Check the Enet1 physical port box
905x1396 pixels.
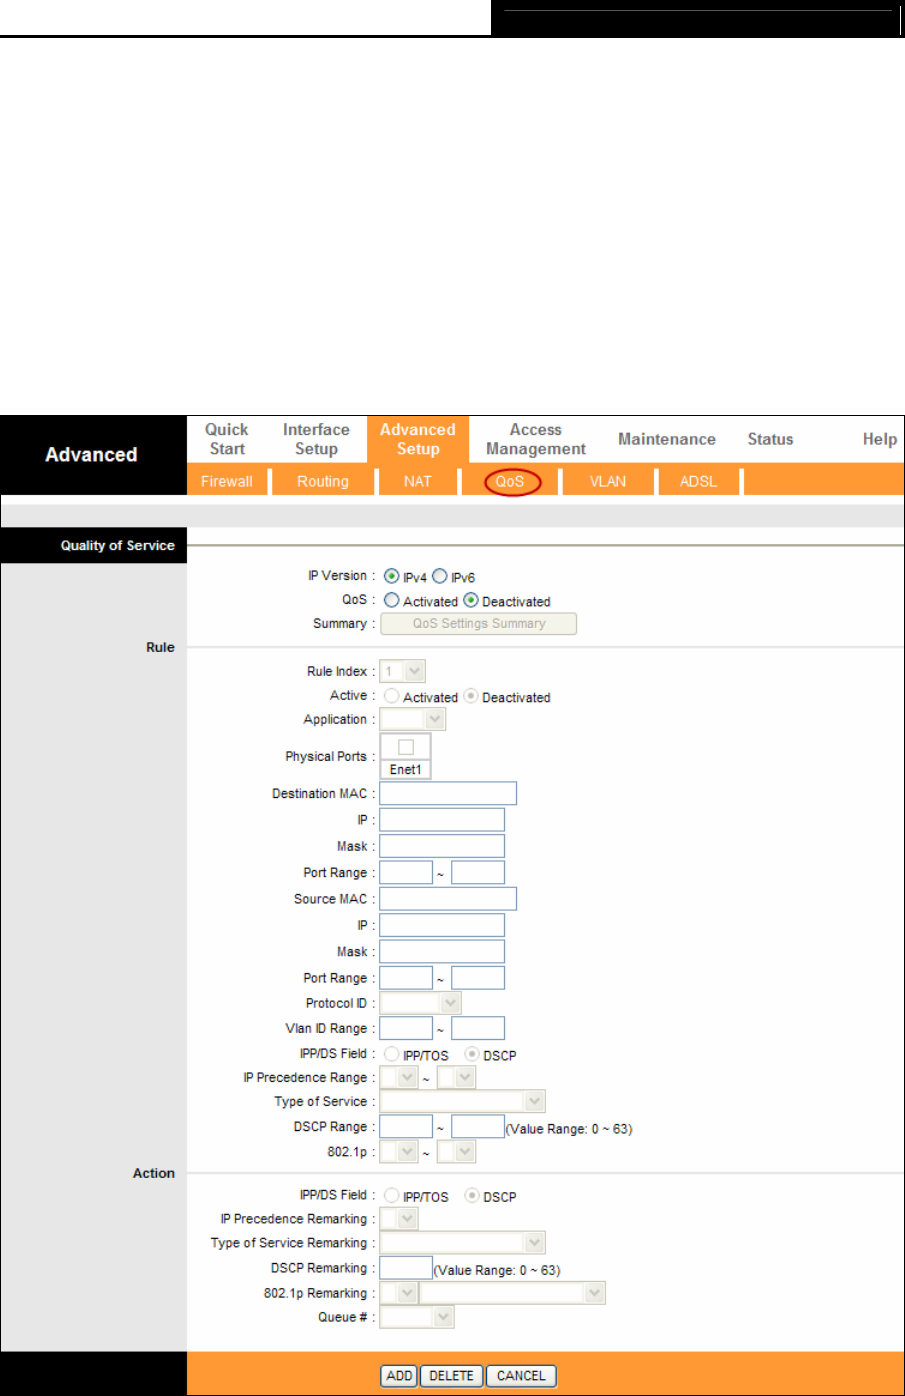click(406, 747)
